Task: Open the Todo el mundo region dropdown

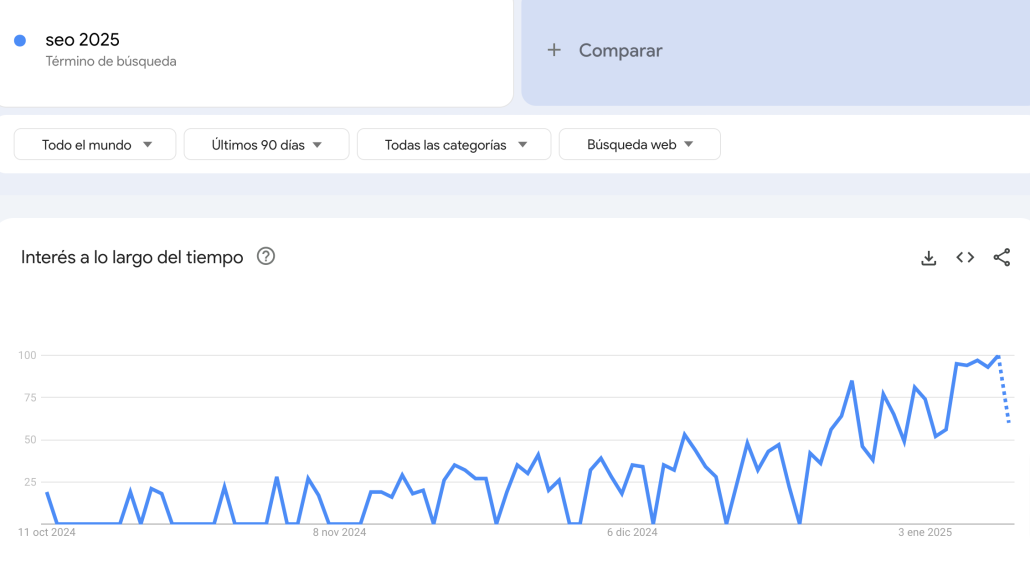Action: coord(95,145)
